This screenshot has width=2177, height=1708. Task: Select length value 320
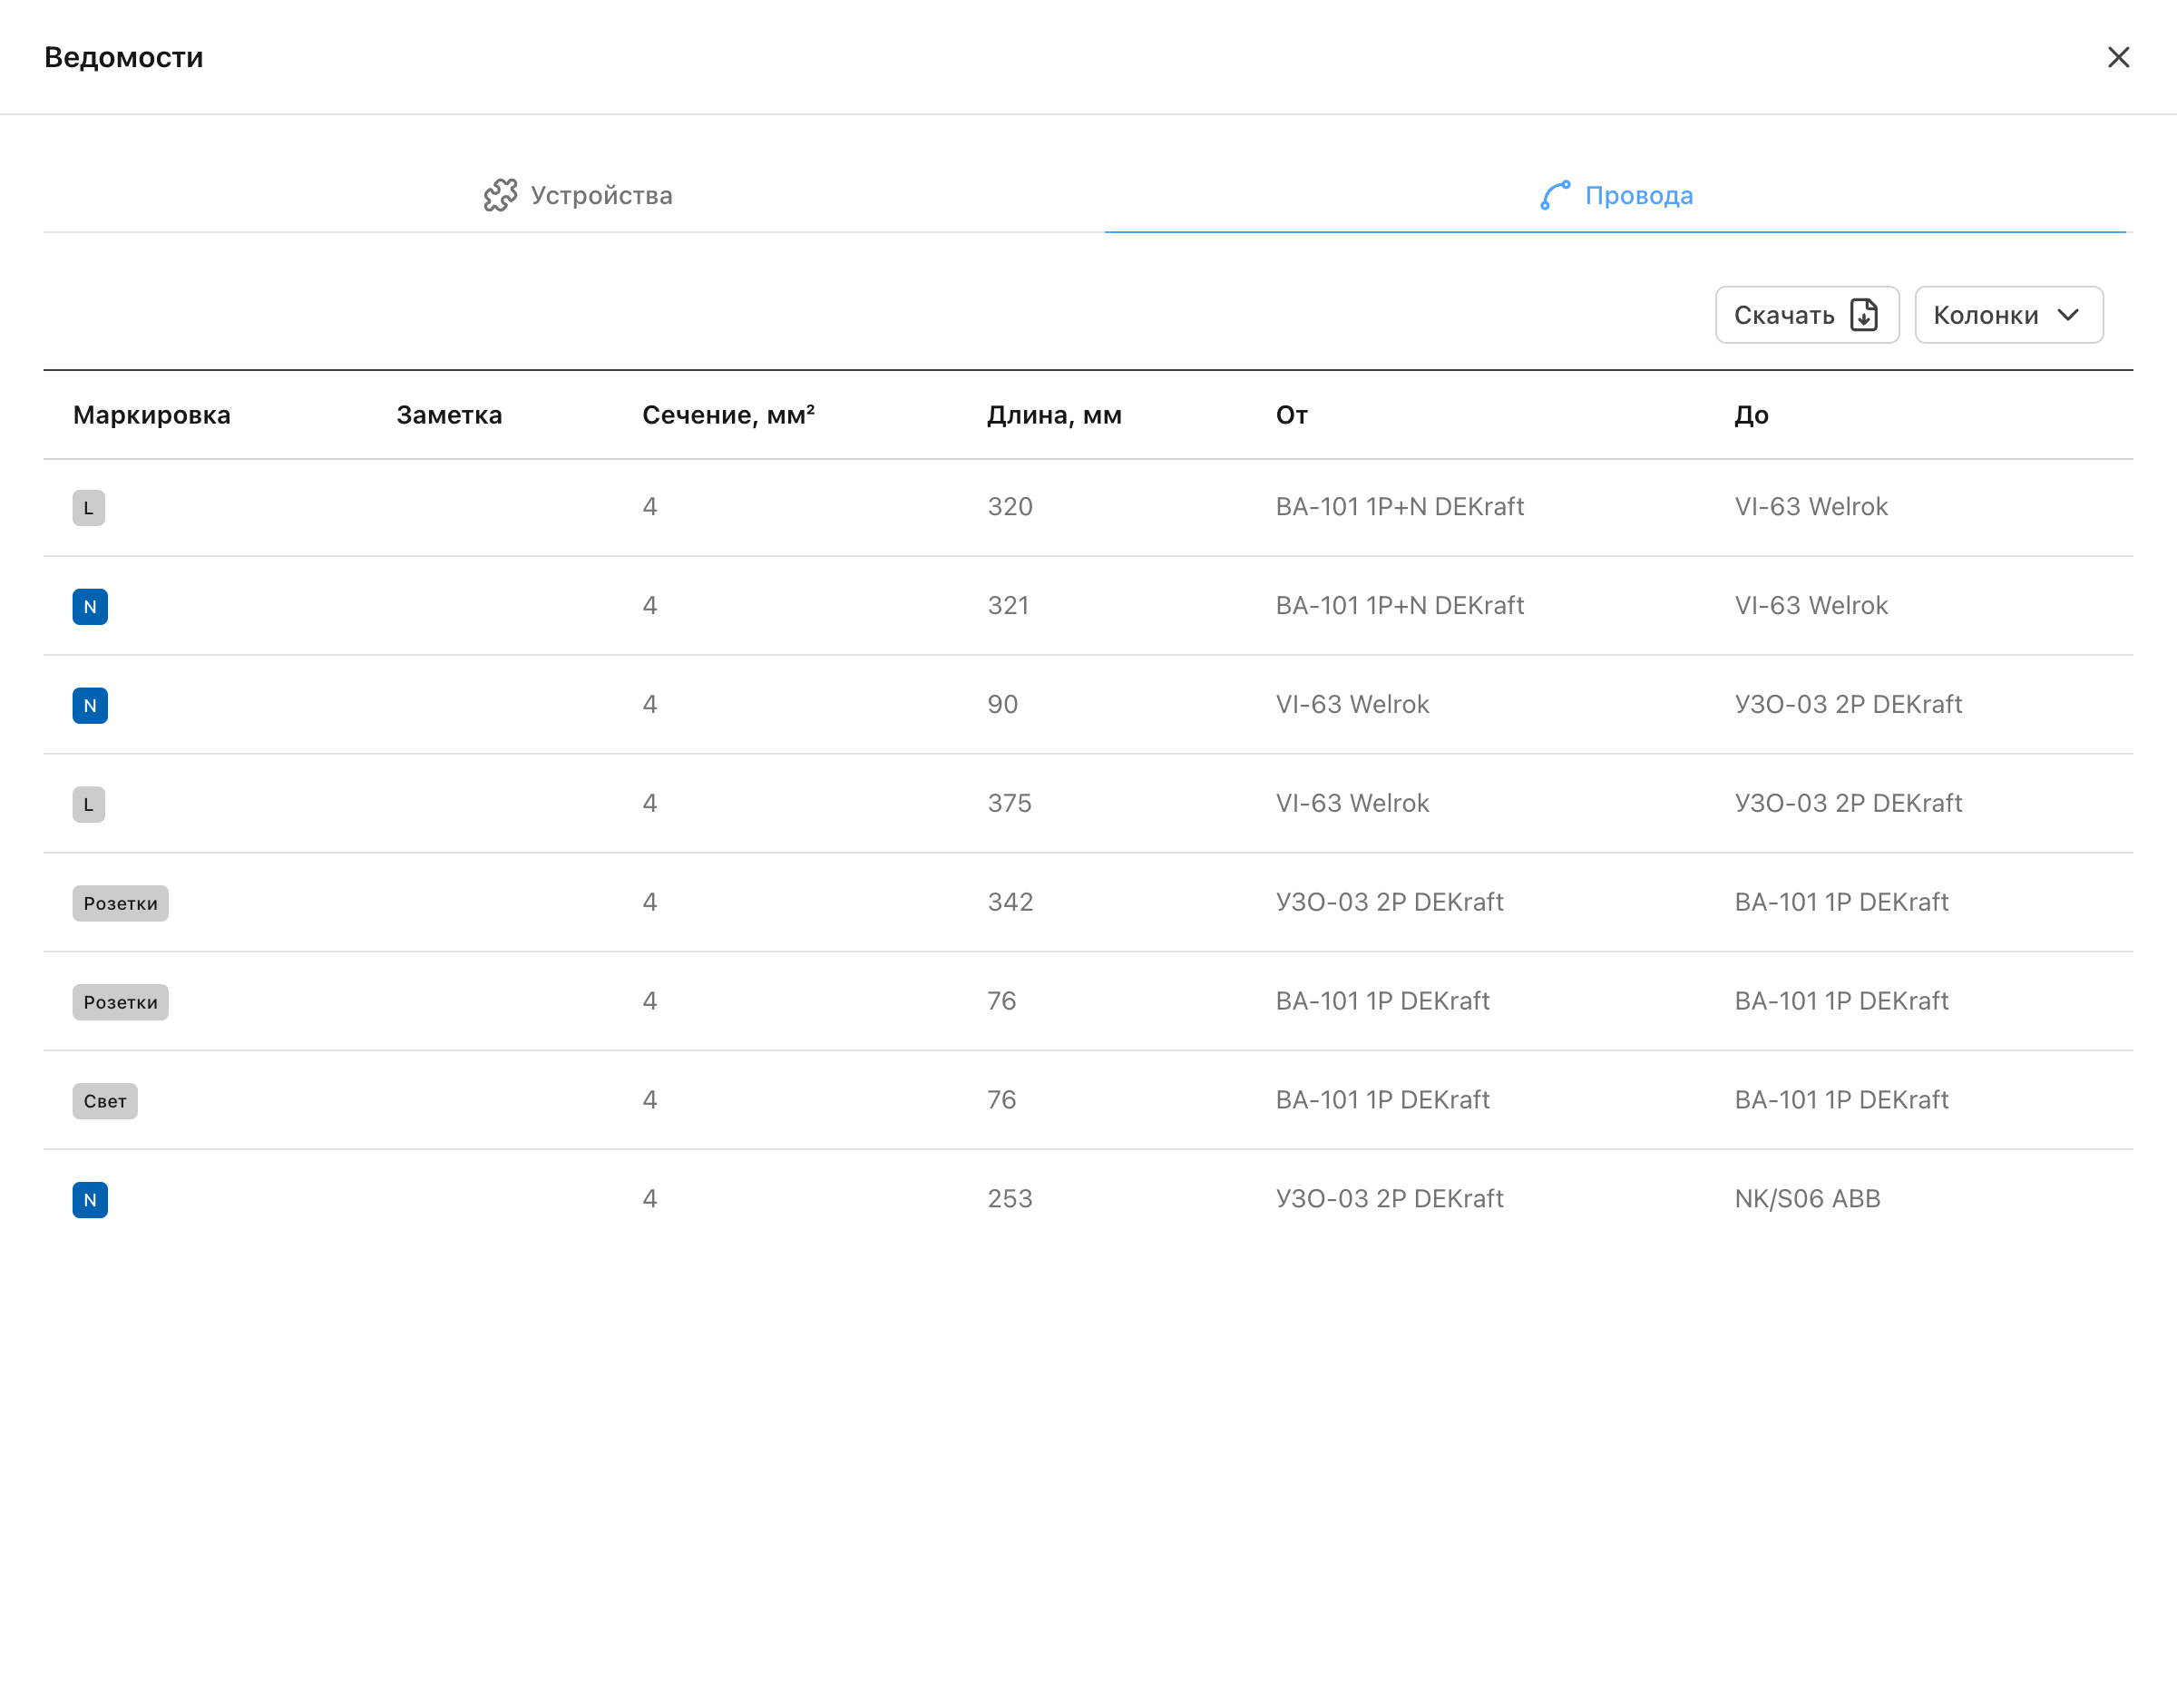(x=1010, y=507)
